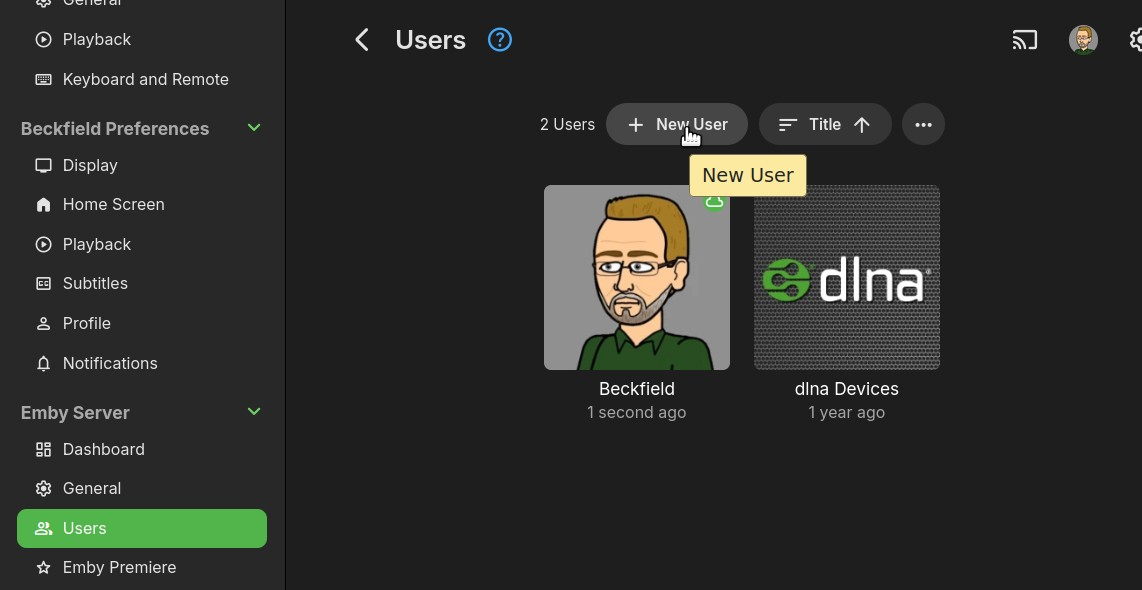Image resolution: width=1142 pixels, height=590 pixels.
Task: Change the Title sort order
Action: pos(824,125)
